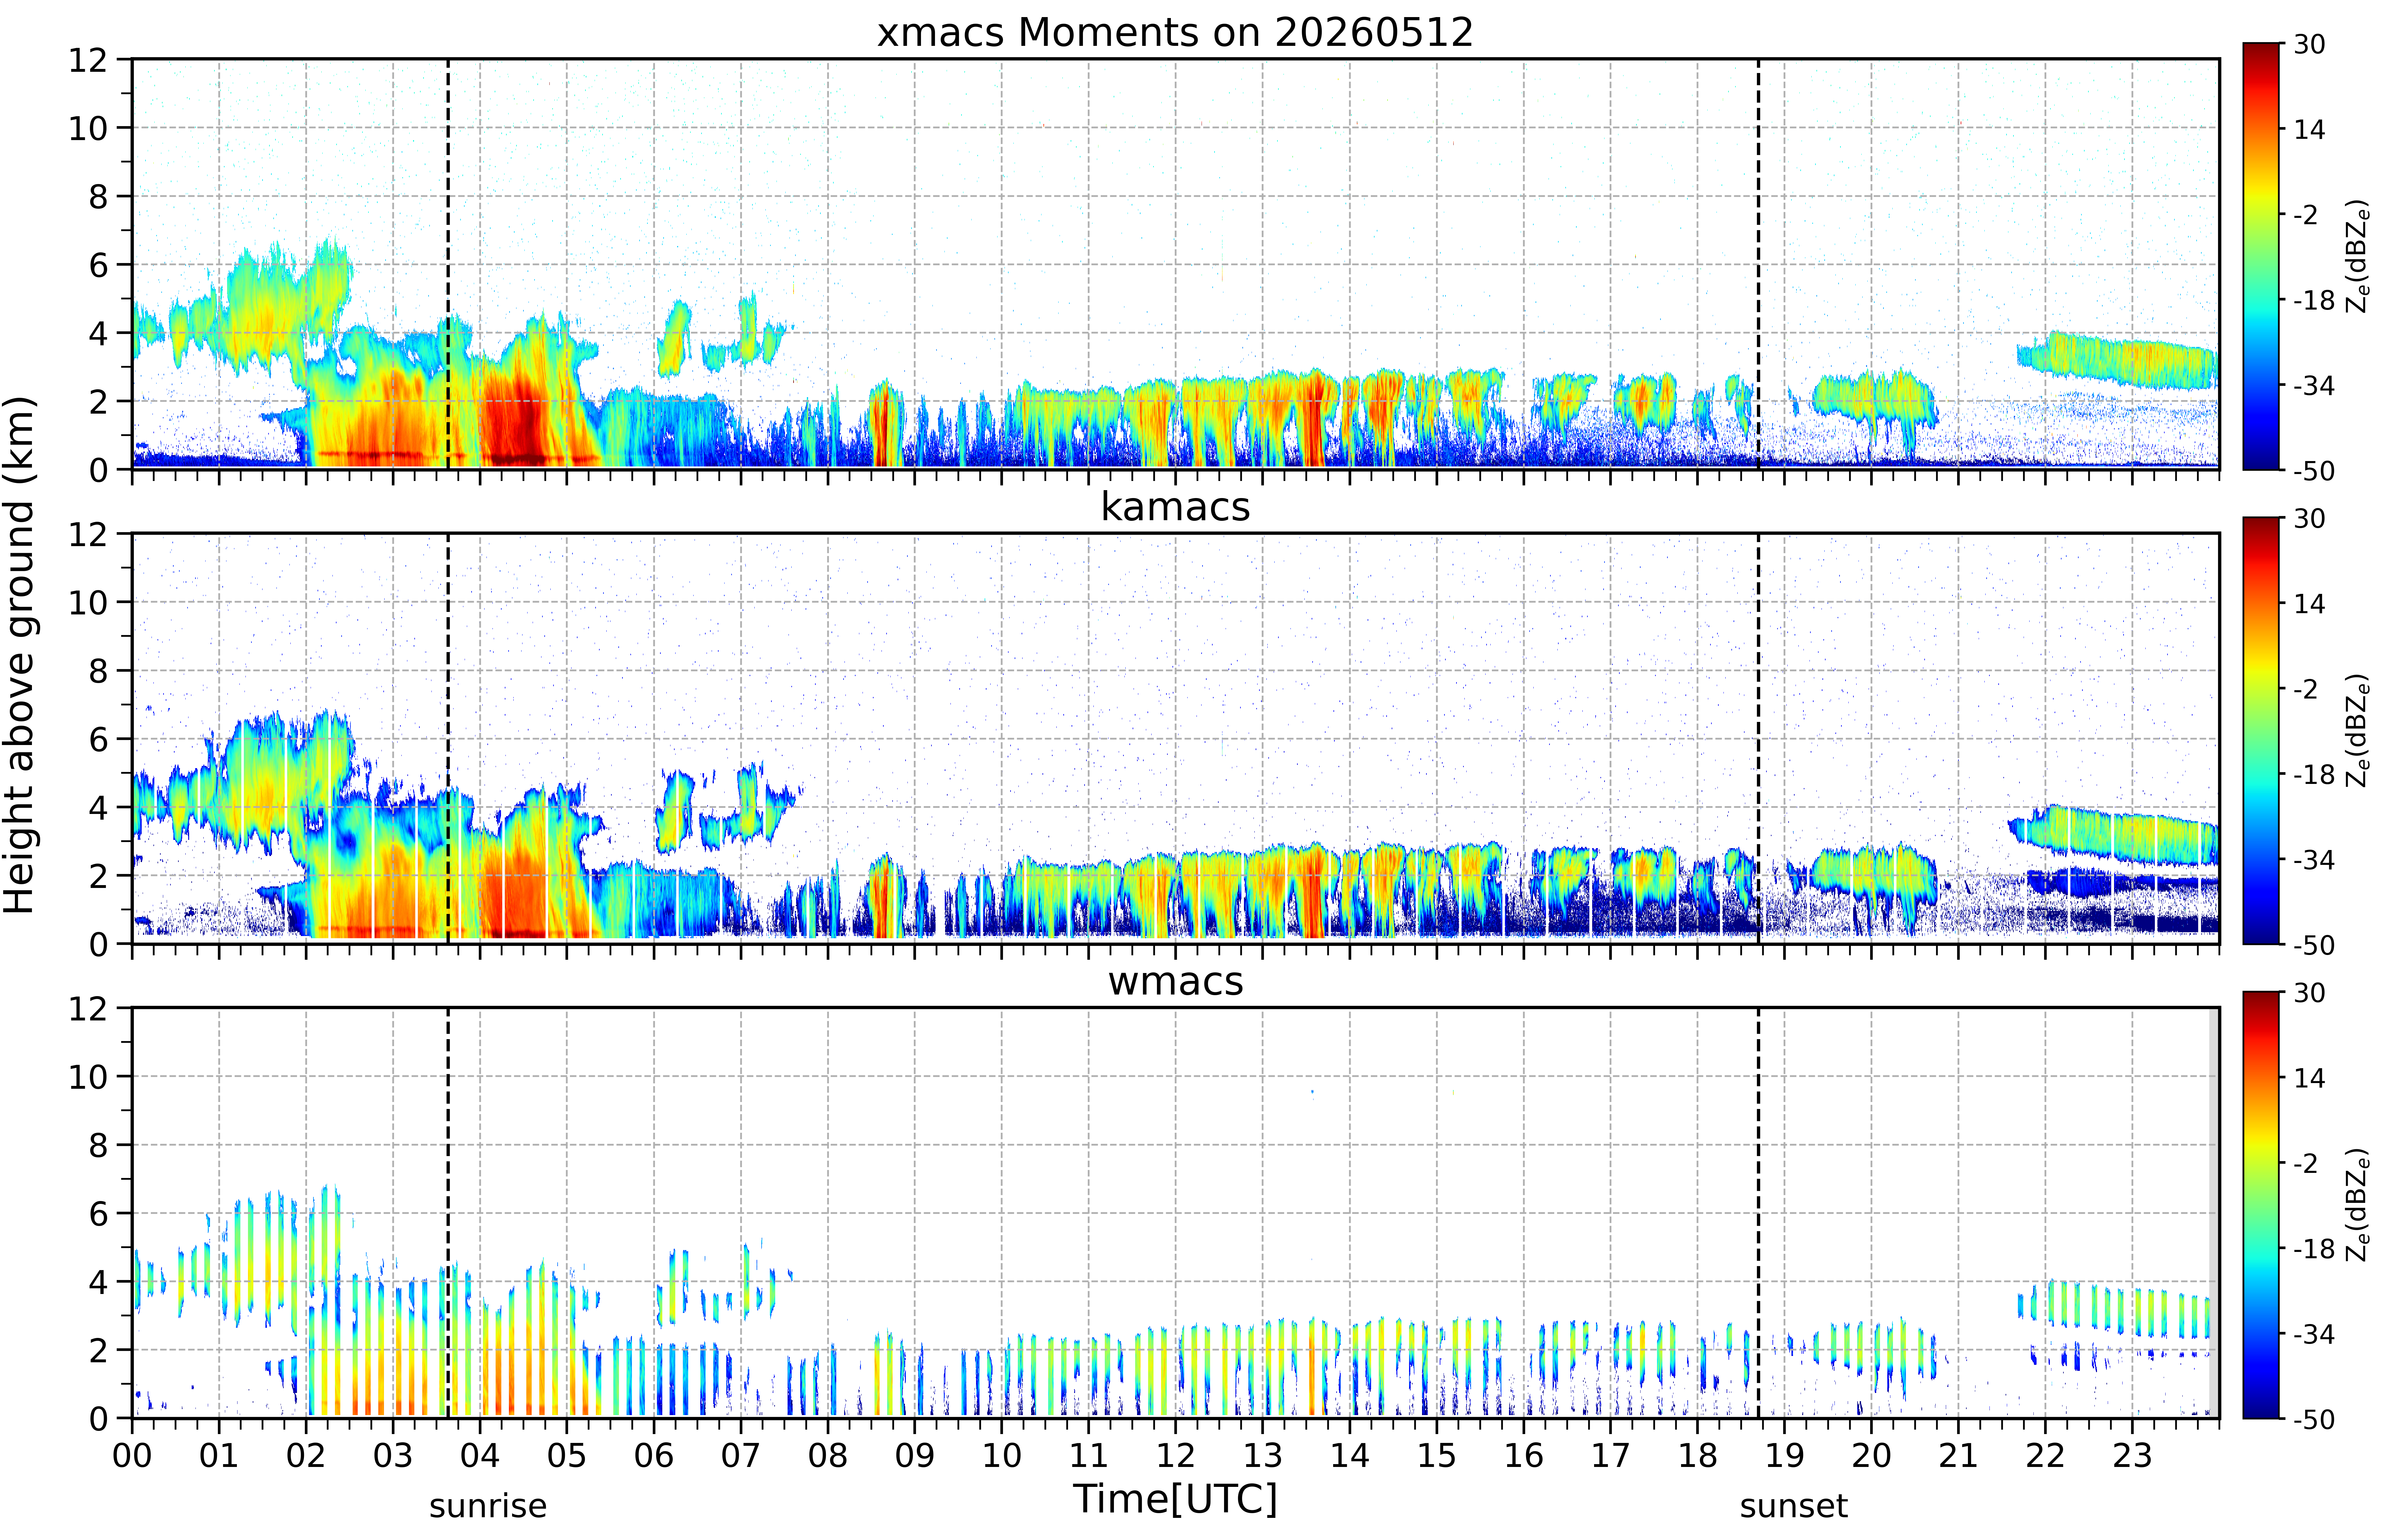The image size is (2387, 1540).
Task: Click the '30' label atop xmacs color bar
Action: (2309, 44)
